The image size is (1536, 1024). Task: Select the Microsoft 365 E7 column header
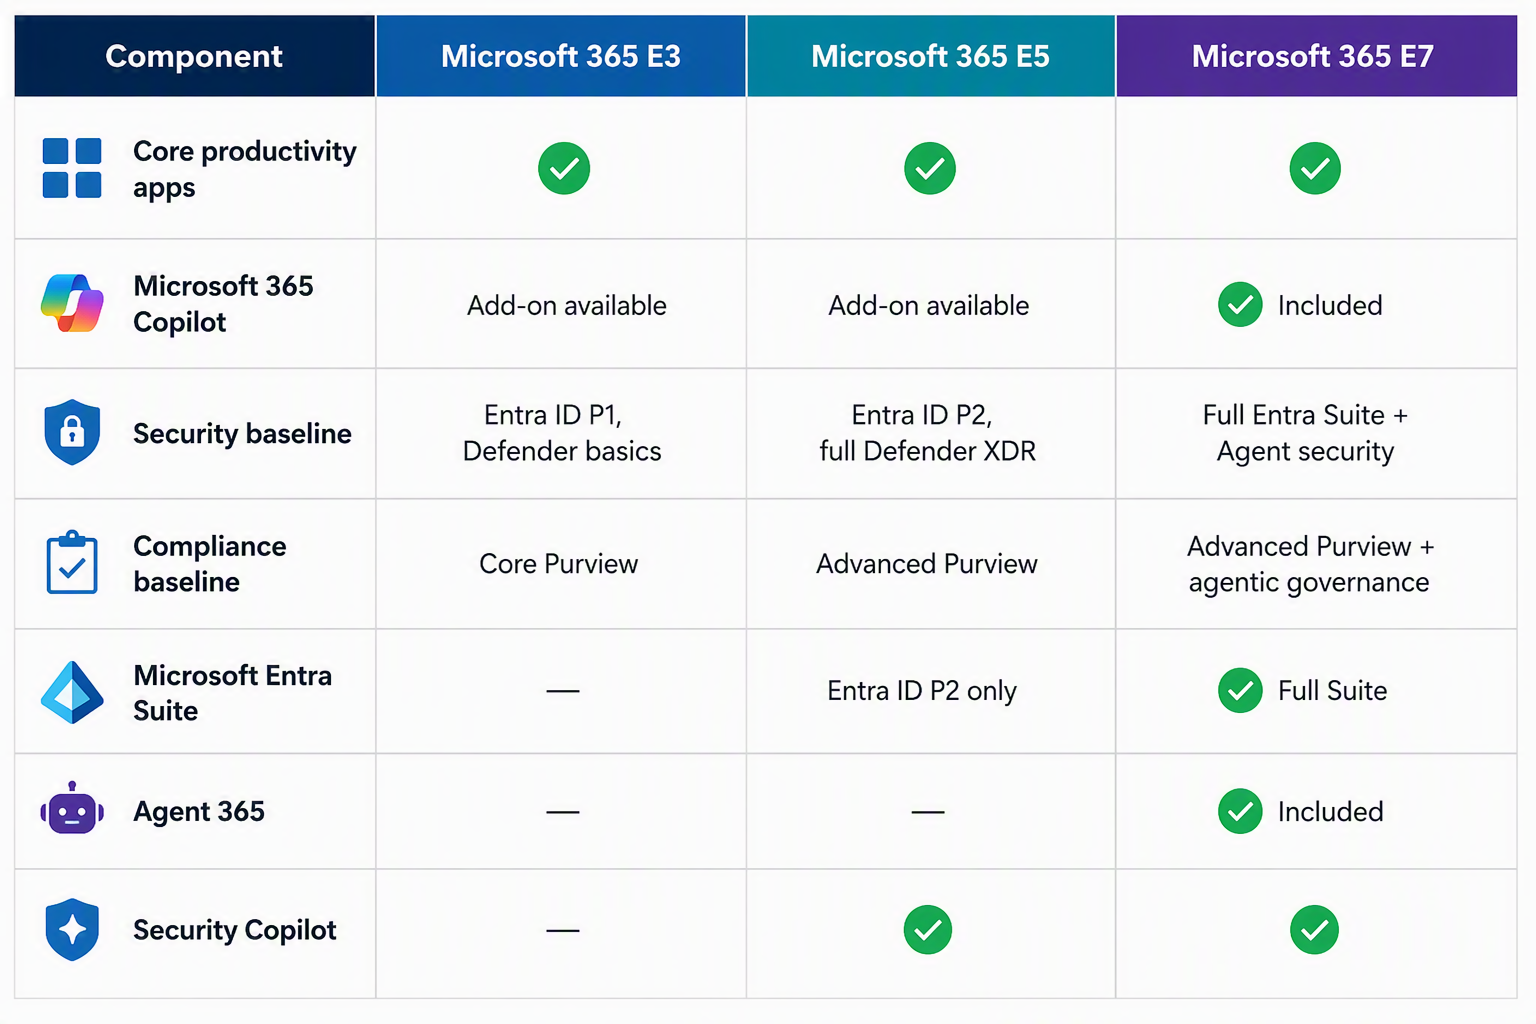pyautogui.click(x=1317, y=56)
